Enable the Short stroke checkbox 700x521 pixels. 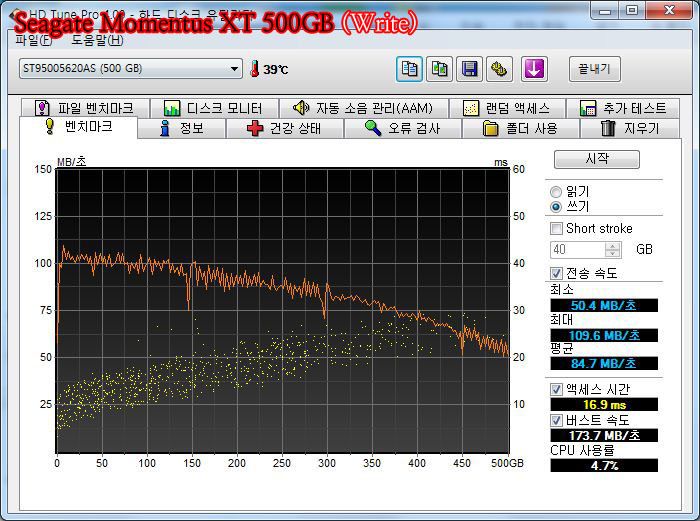(x=556, y=229)
